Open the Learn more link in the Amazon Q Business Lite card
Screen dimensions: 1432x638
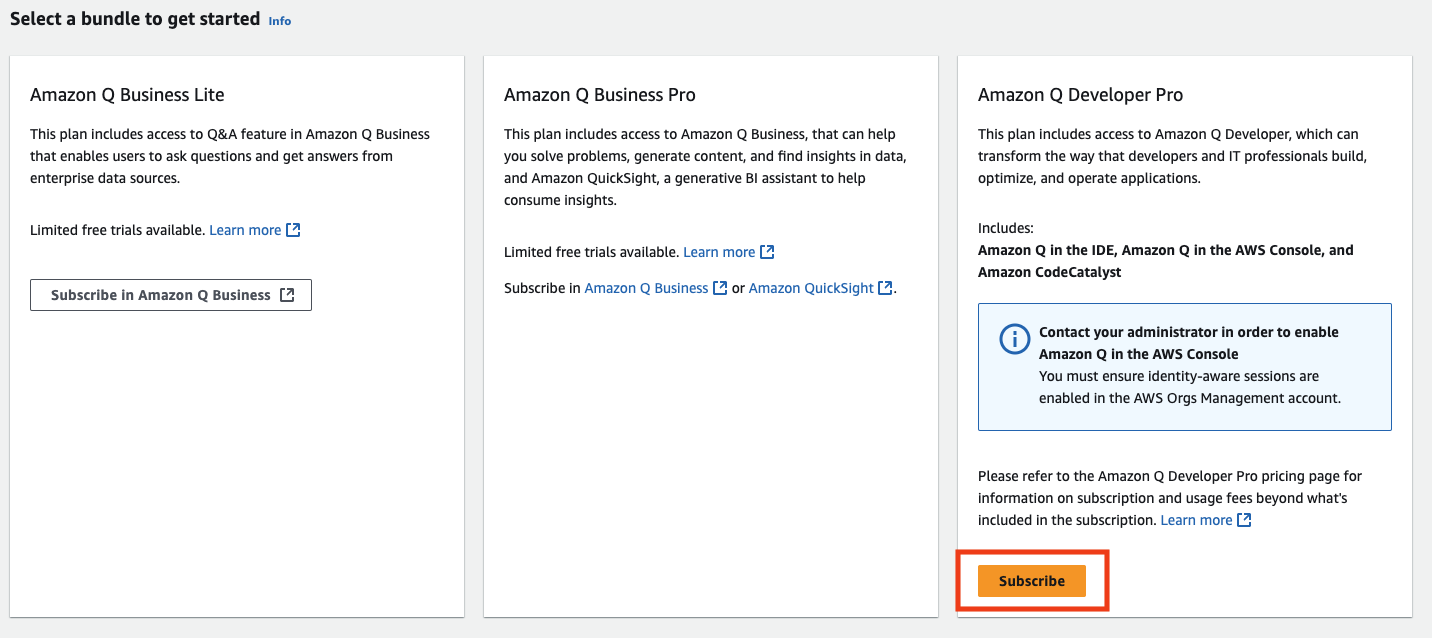coord(245,229)
